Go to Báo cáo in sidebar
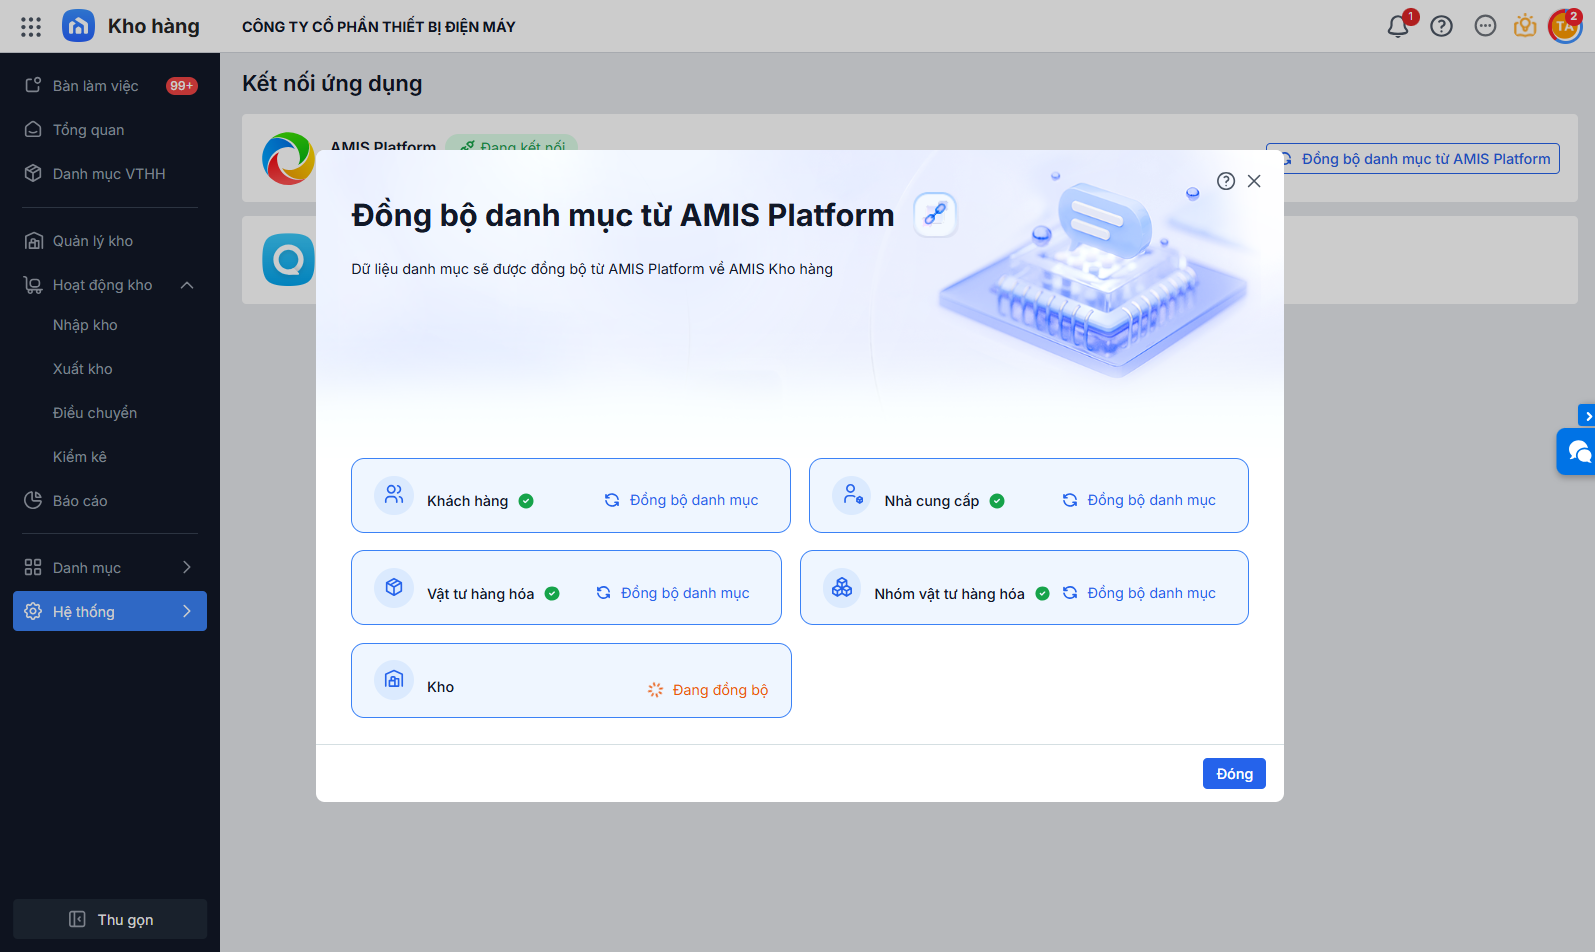1595x952 pixels. pos(80,501)
